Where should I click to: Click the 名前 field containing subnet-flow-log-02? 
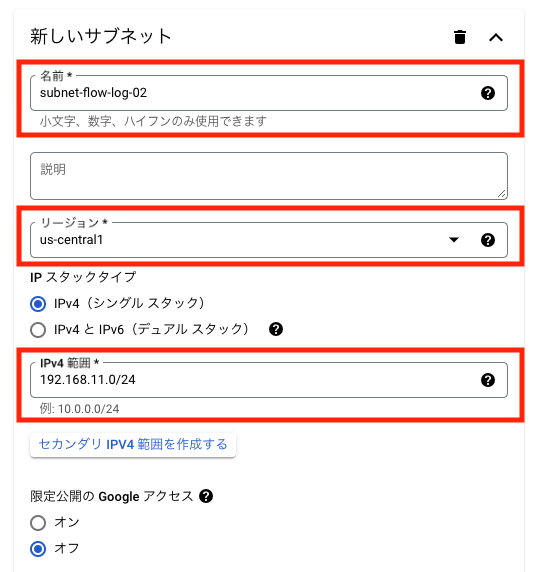click(x=269, y=93)
